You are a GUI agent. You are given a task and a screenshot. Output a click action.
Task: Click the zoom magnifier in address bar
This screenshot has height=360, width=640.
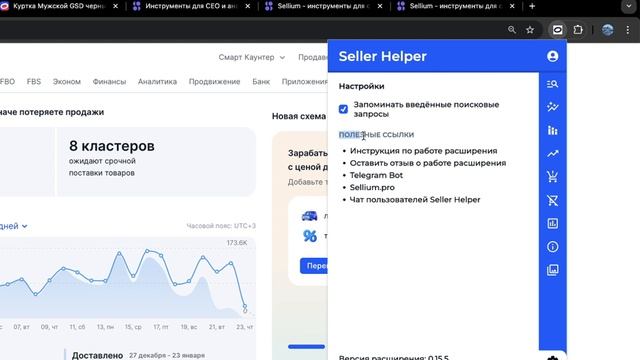tap(512, 30)
